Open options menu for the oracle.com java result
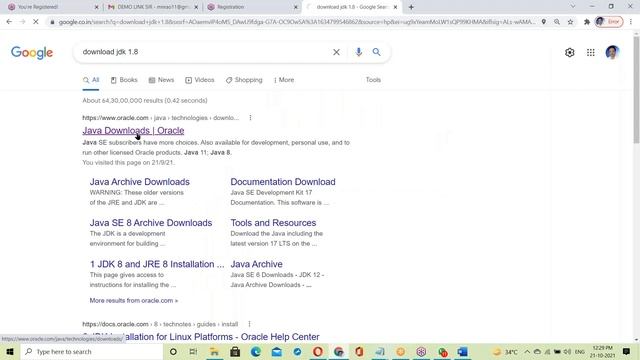Screen dimensions: 640x360 click(x=250, y=118)
